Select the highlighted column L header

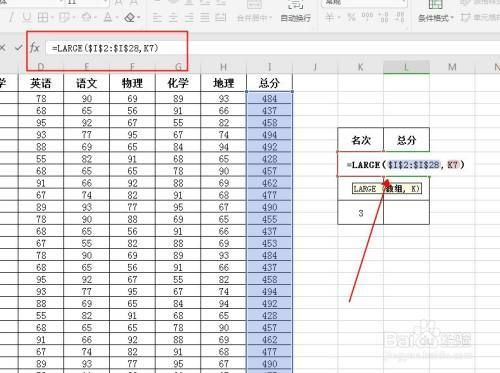406,67
